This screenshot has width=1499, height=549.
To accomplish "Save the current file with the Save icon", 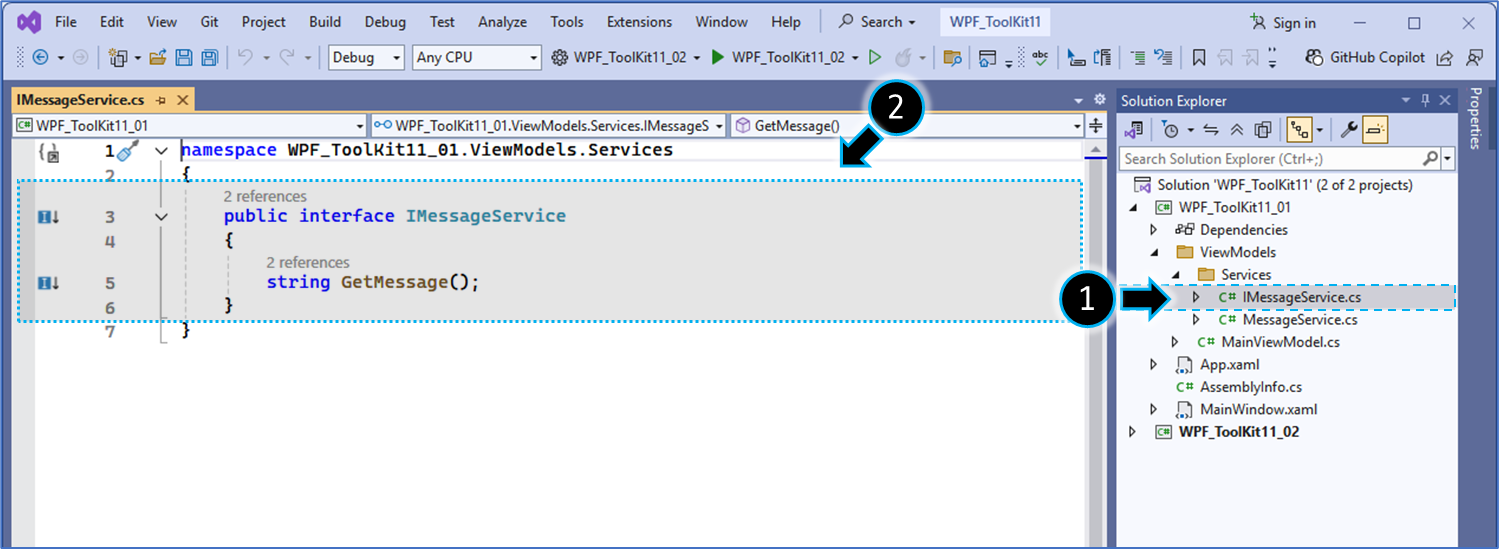I will [184, 58].
